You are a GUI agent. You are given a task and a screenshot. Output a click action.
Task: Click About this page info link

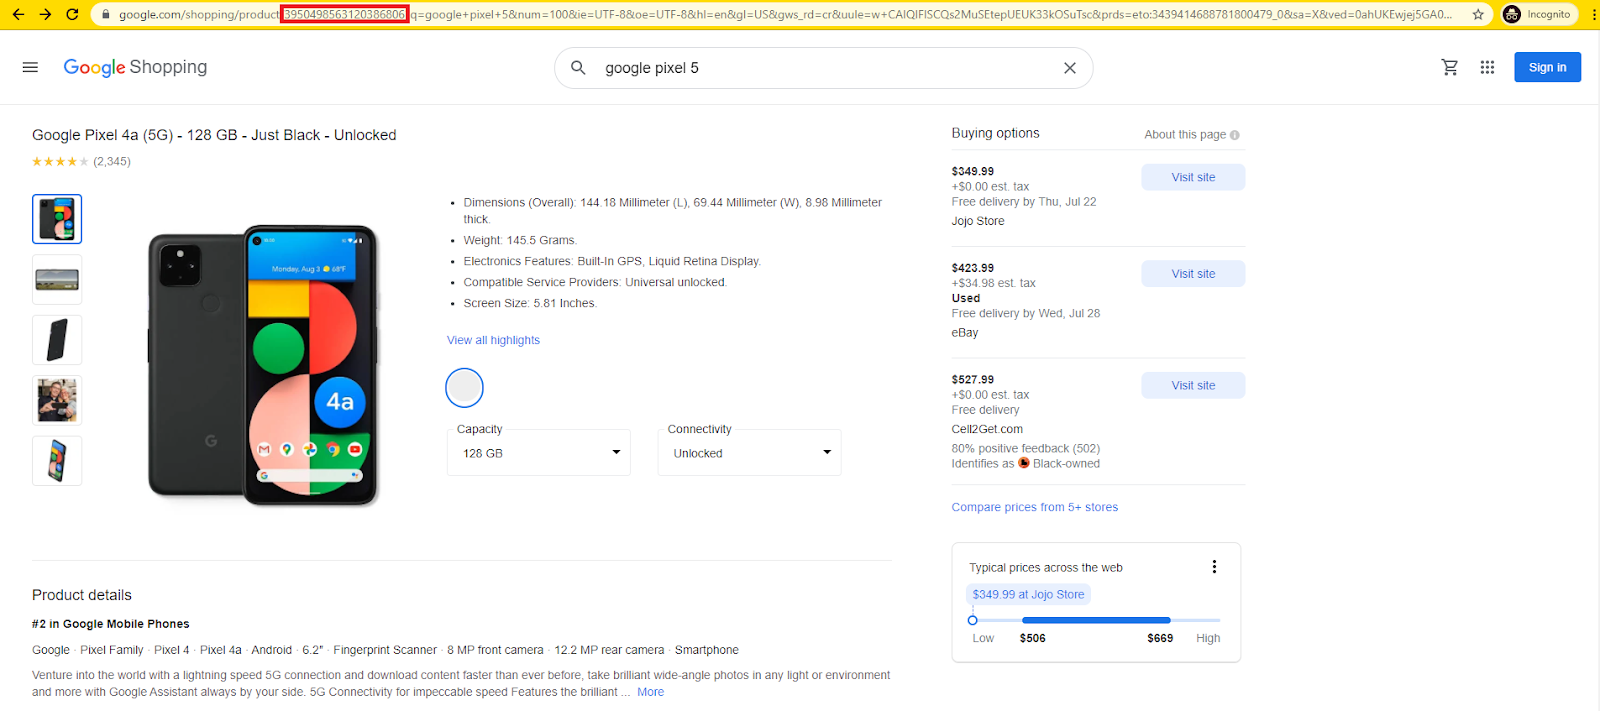(1192, 135)
